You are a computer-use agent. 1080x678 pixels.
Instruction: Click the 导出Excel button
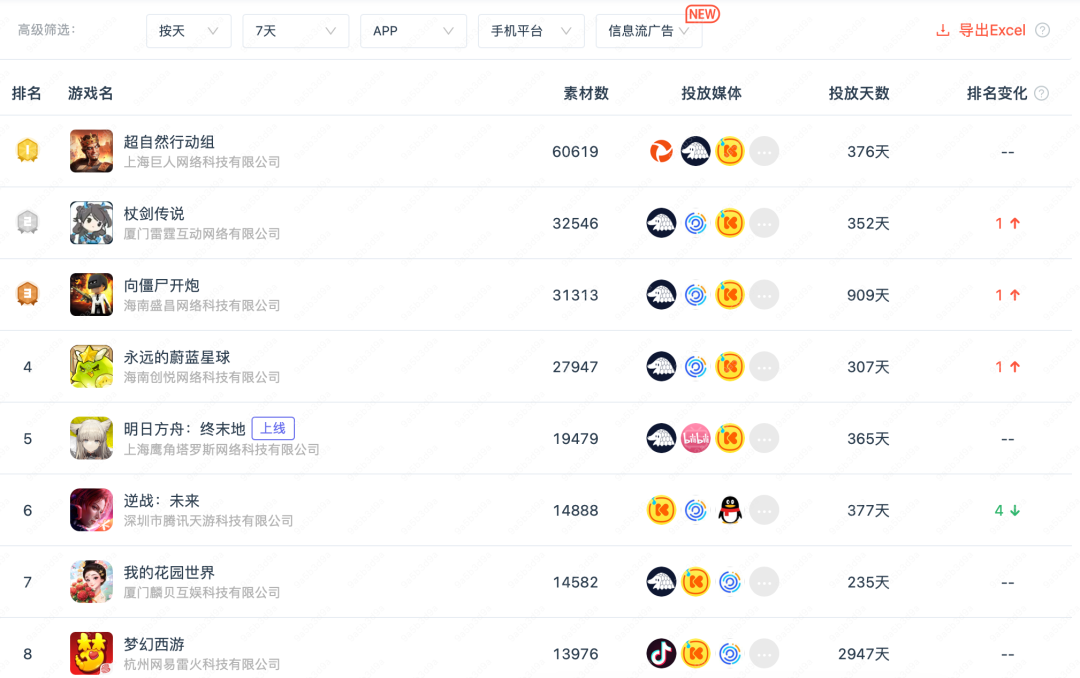pyautogui.click(x=981, y=30)
